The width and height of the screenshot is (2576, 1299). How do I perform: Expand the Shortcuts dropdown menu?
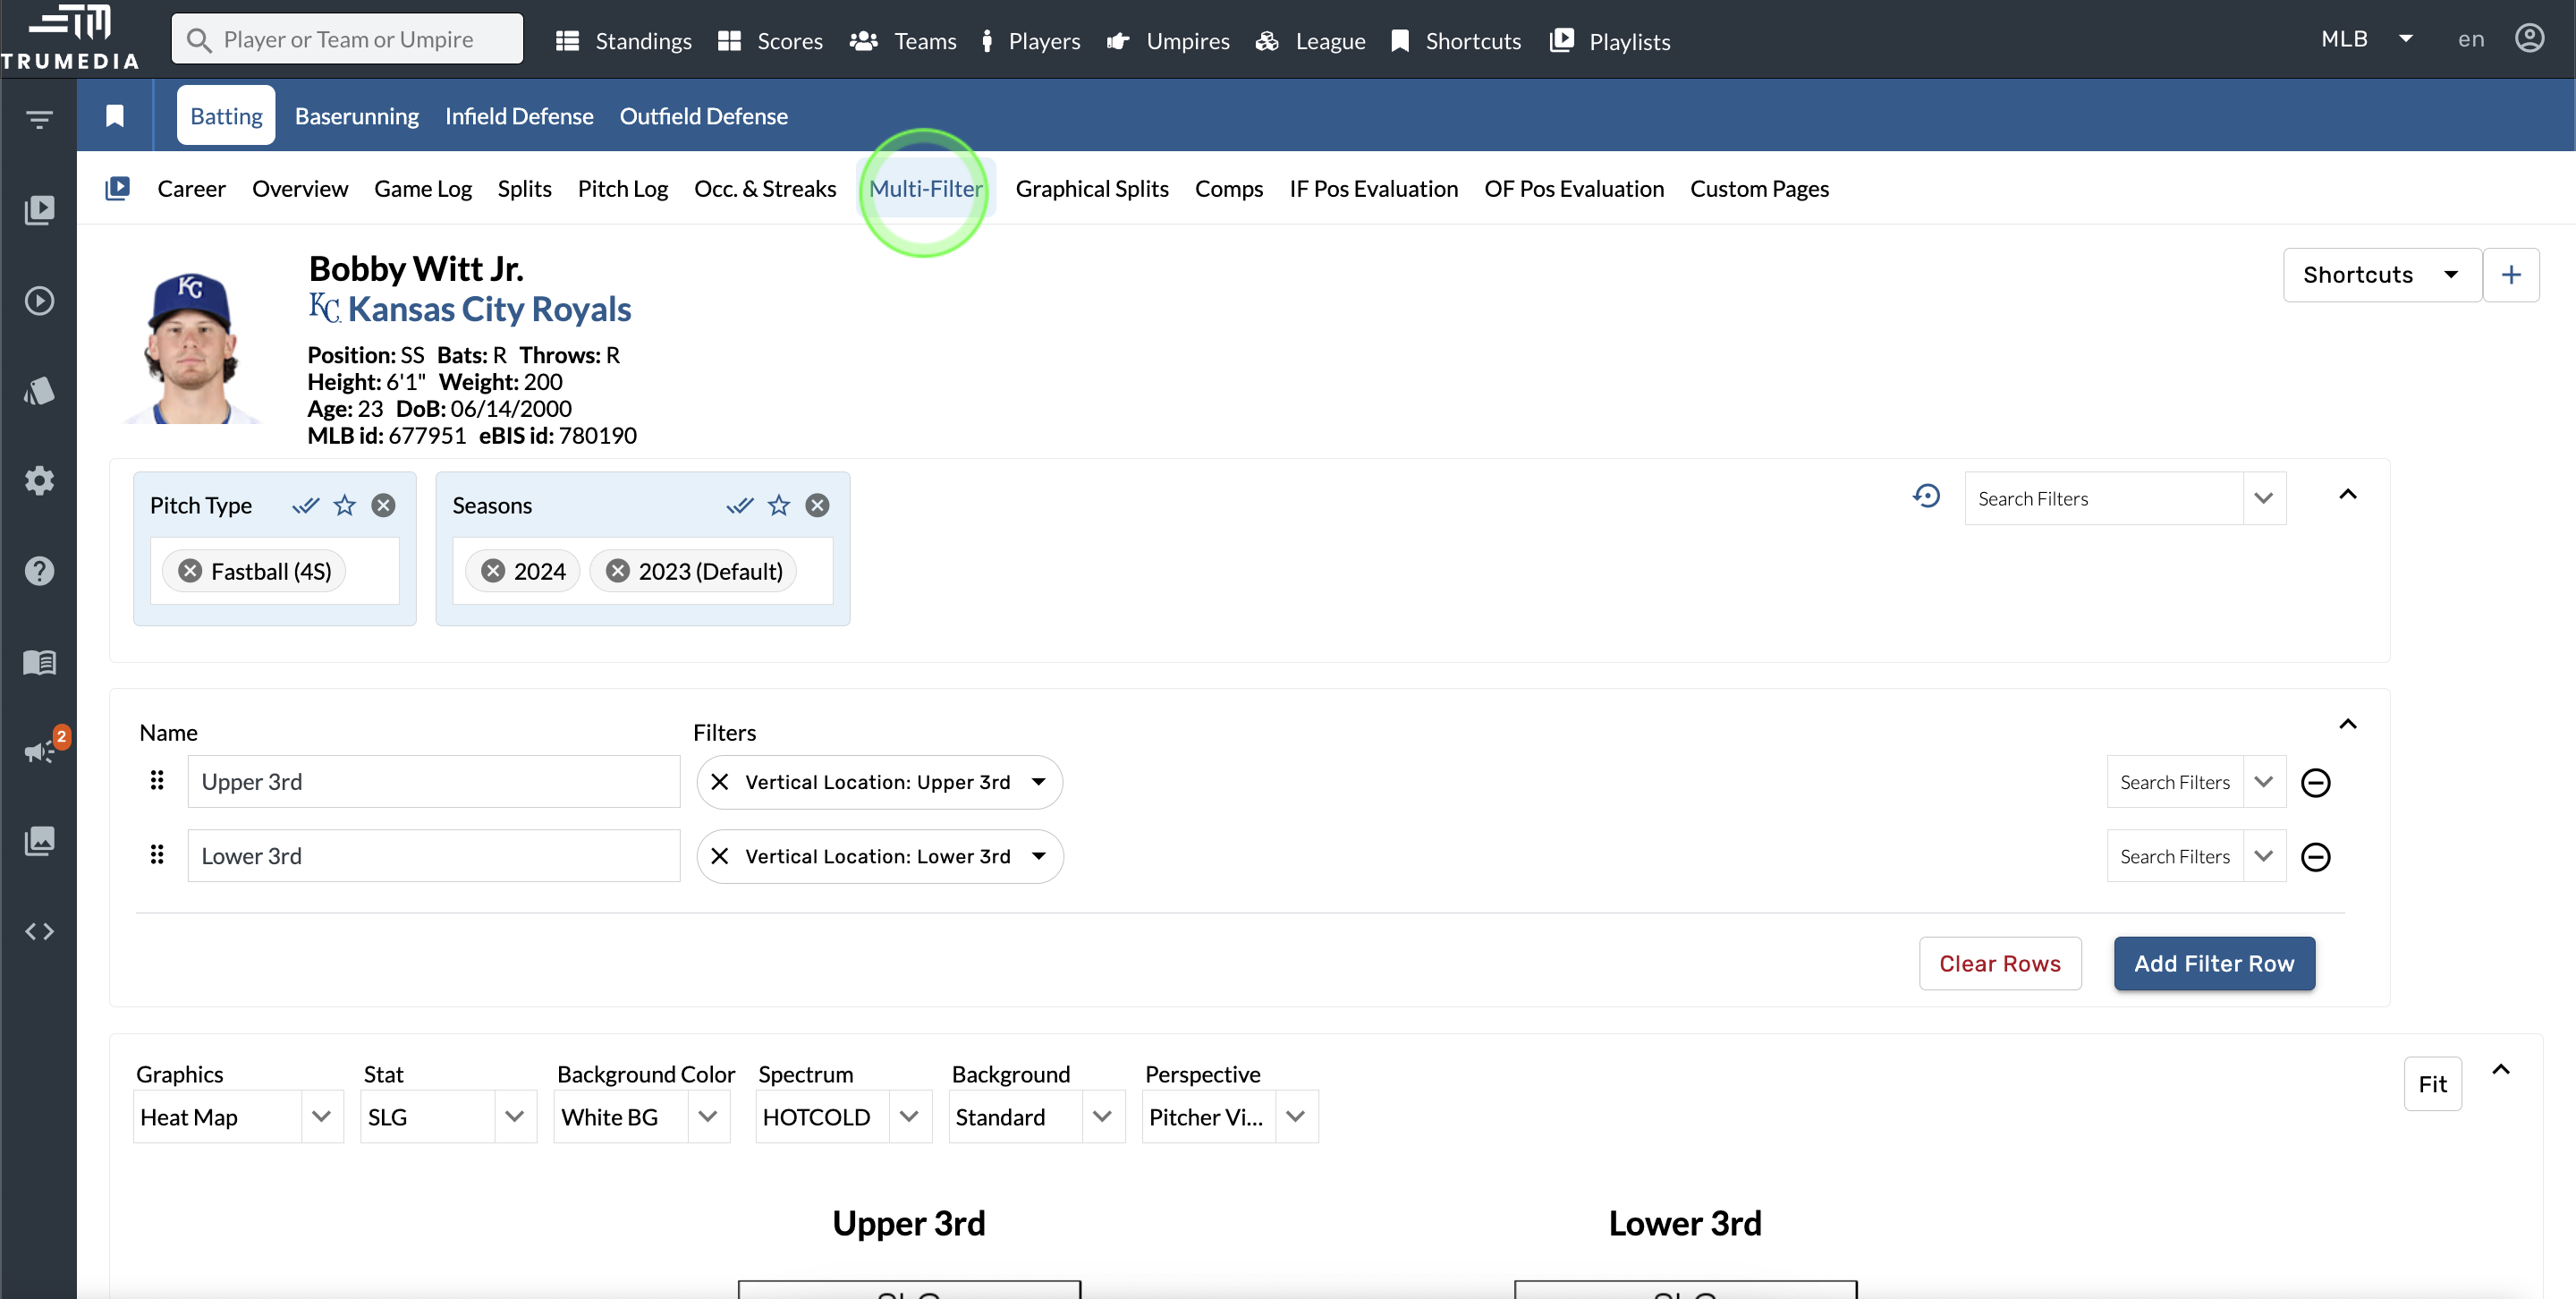(x=2381, y=275)
